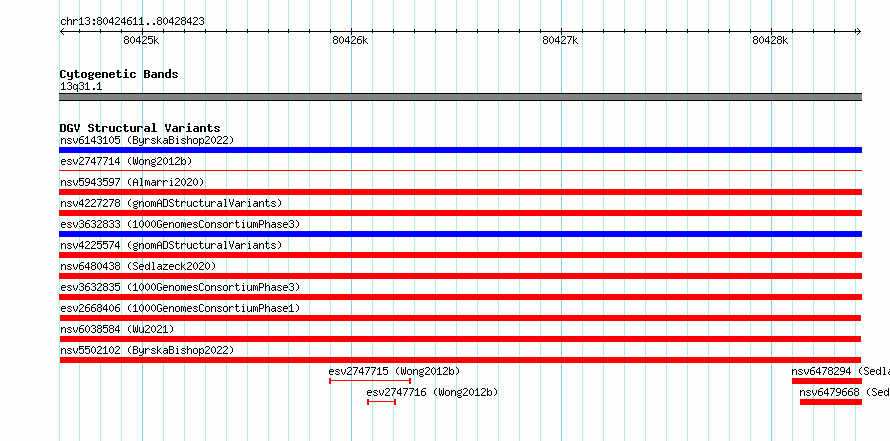The height and width of the screenshot is (441, 890).
Task: Open the esv2747716 (Wong2012b) label
Action: point(433,392)
